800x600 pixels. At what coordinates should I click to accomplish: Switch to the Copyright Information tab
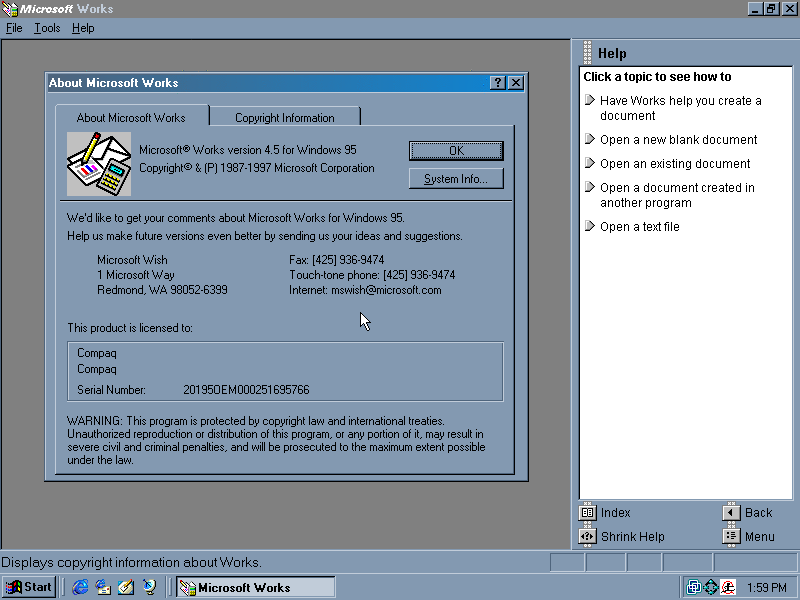pos(285,117)
